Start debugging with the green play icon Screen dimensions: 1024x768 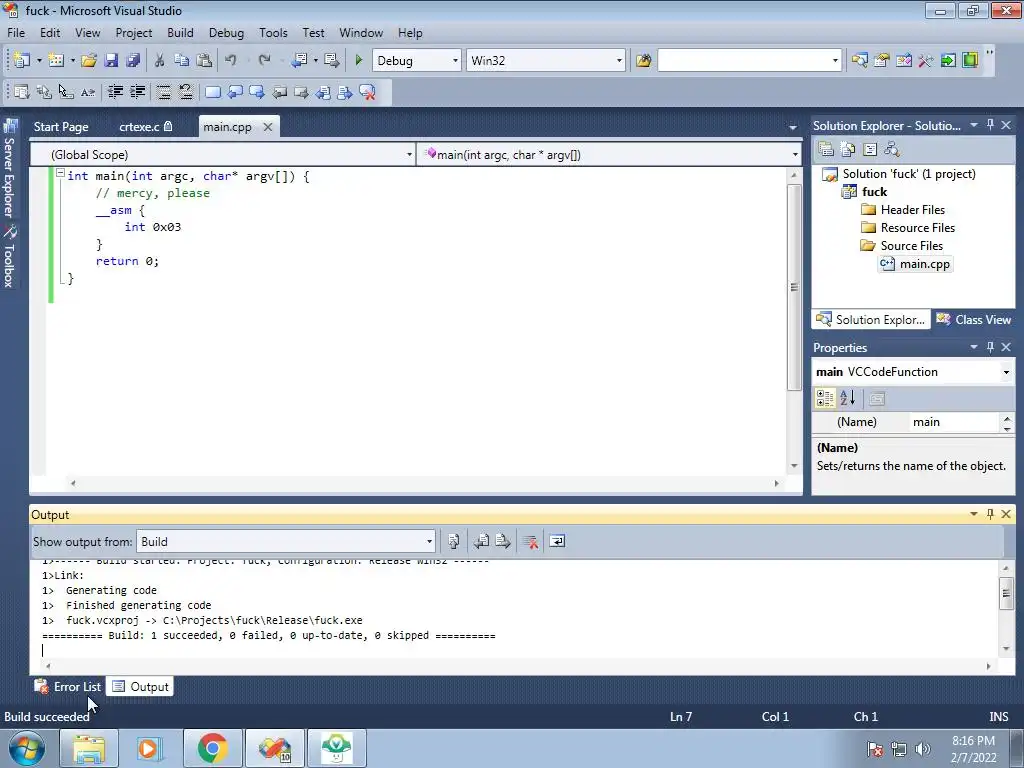coord(359,61)
